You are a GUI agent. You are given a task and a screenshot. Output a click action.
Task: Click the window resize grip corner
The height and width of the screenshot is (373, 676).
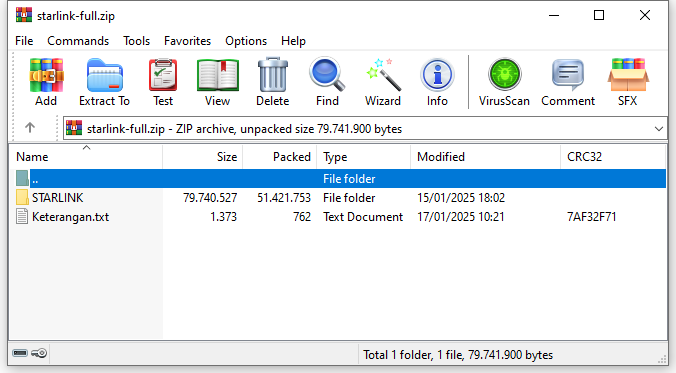(662, 359)
